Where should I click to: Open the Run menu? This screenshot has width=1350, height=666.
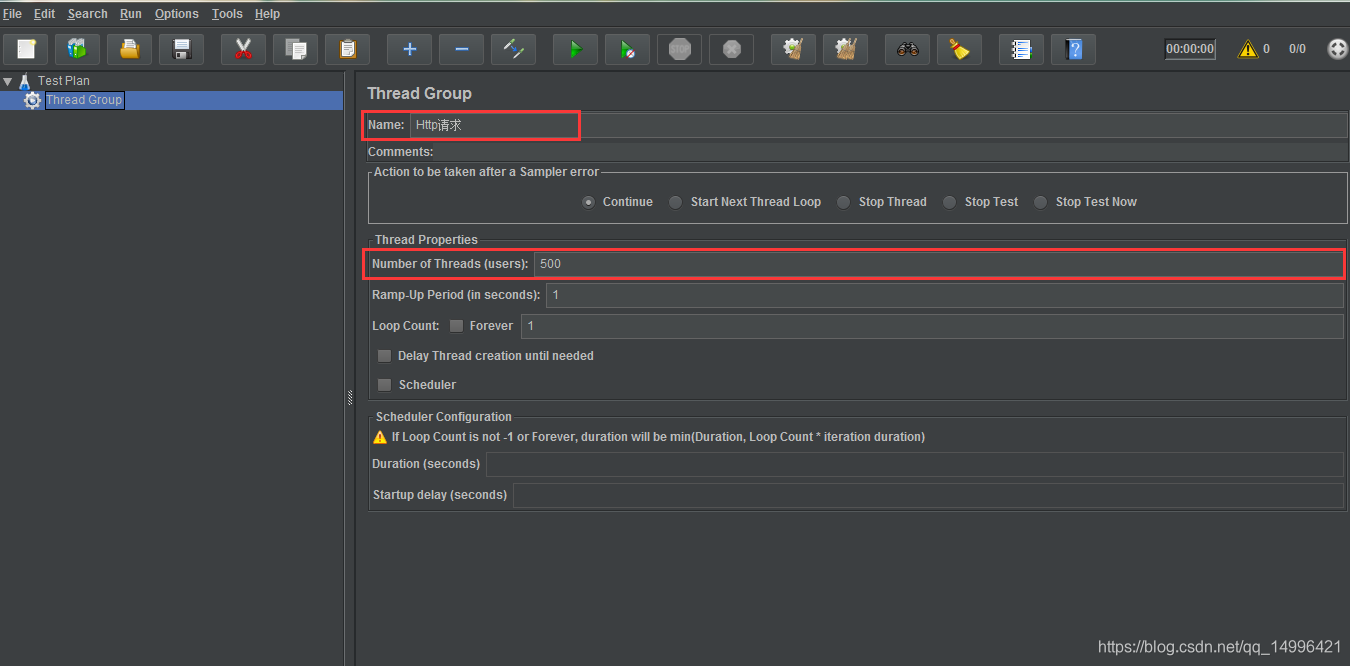point(130,14)
